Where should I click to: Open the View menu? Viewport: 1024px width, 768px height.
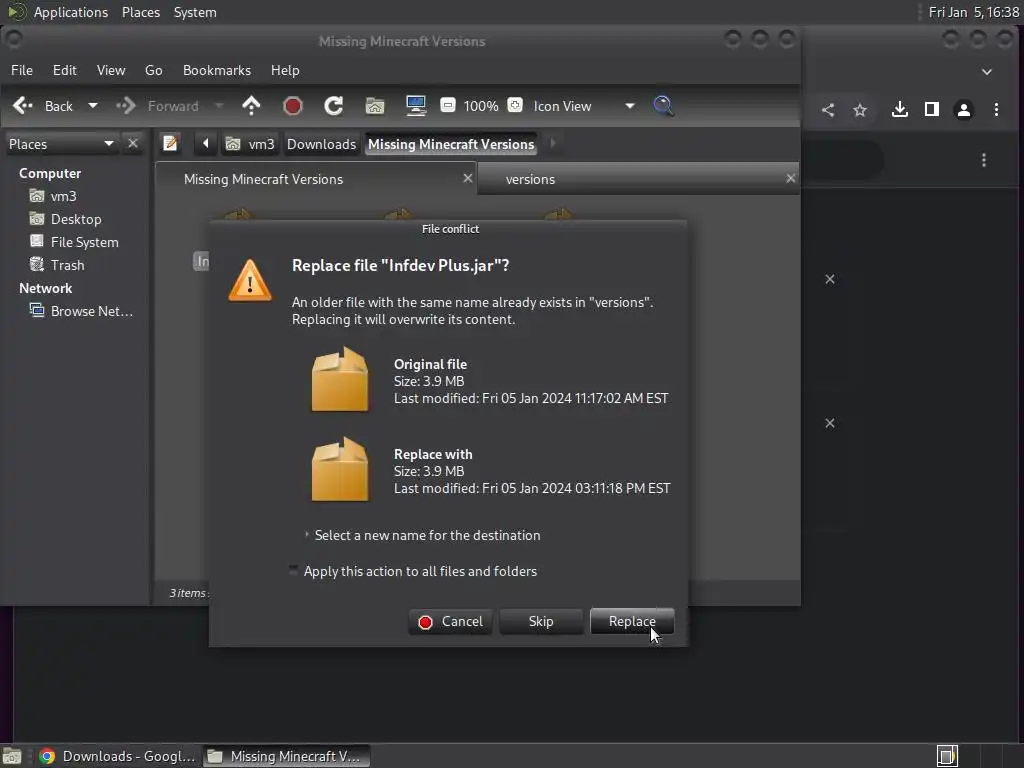point(111,70)
